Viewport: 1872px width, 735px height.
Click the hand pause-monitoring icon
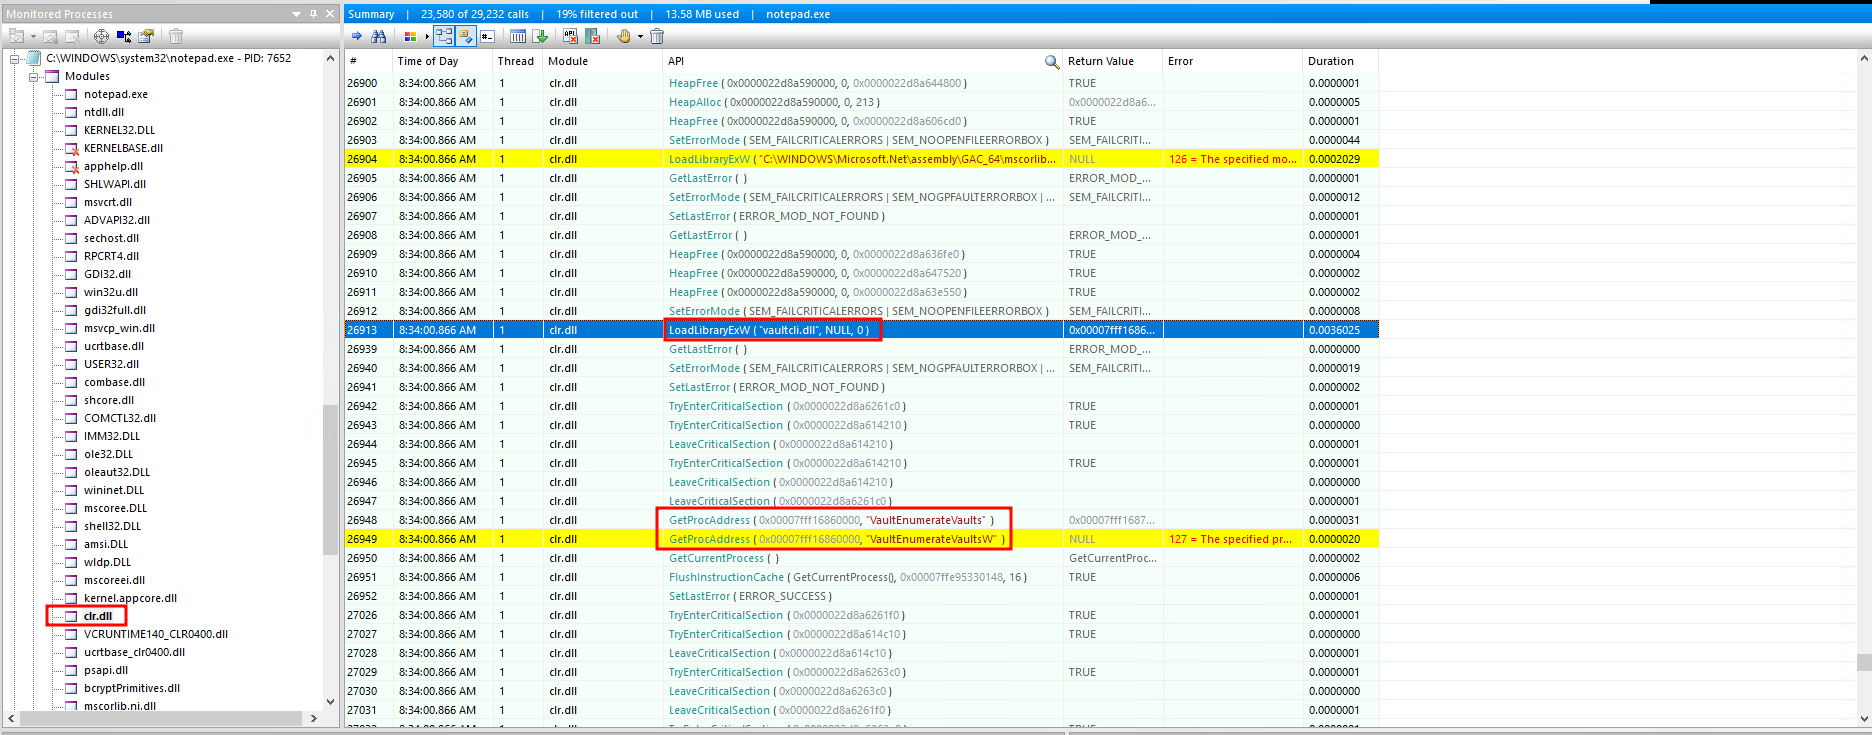pos(624,36)
